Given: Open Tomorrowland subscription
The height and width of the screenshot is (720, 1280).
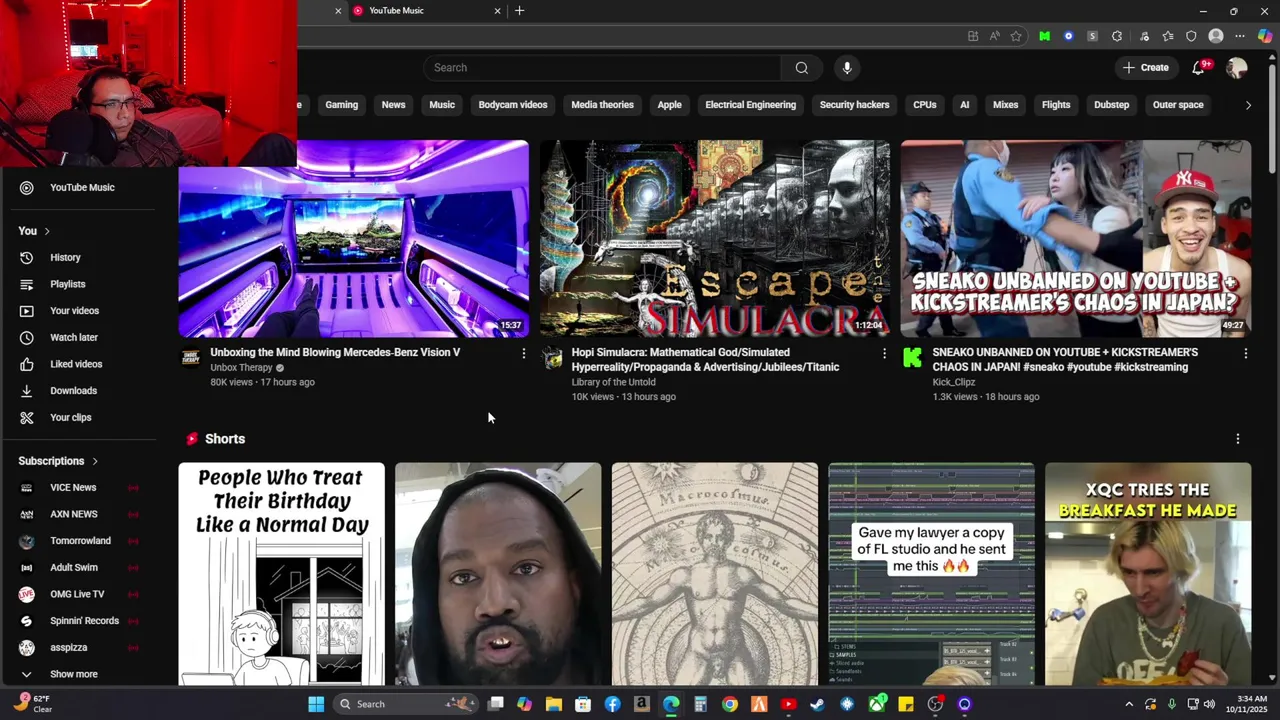Looking at the screenshot, I should 78,541.
